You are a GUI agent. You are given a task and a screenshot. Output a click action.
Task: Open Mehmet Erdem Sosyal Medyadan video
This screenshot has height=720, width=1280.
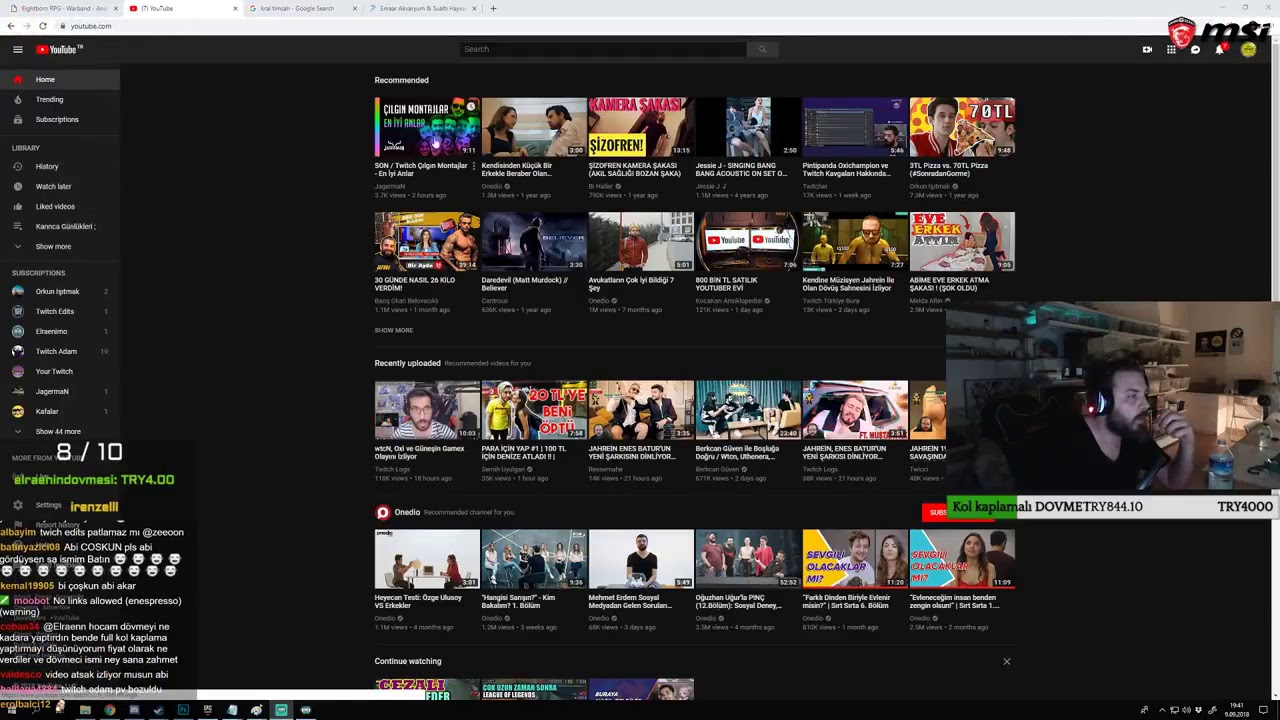(x=641, y=559)
